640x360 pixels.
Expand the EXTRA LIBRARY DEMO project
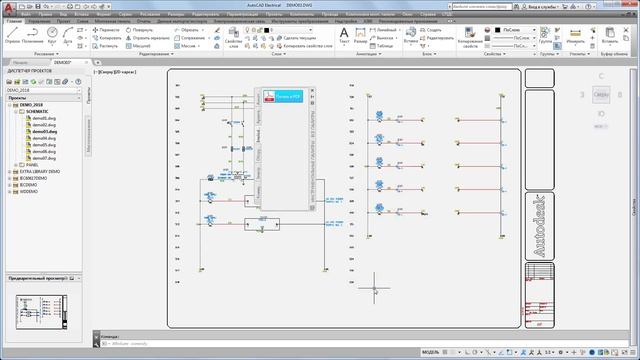[10, 171]
